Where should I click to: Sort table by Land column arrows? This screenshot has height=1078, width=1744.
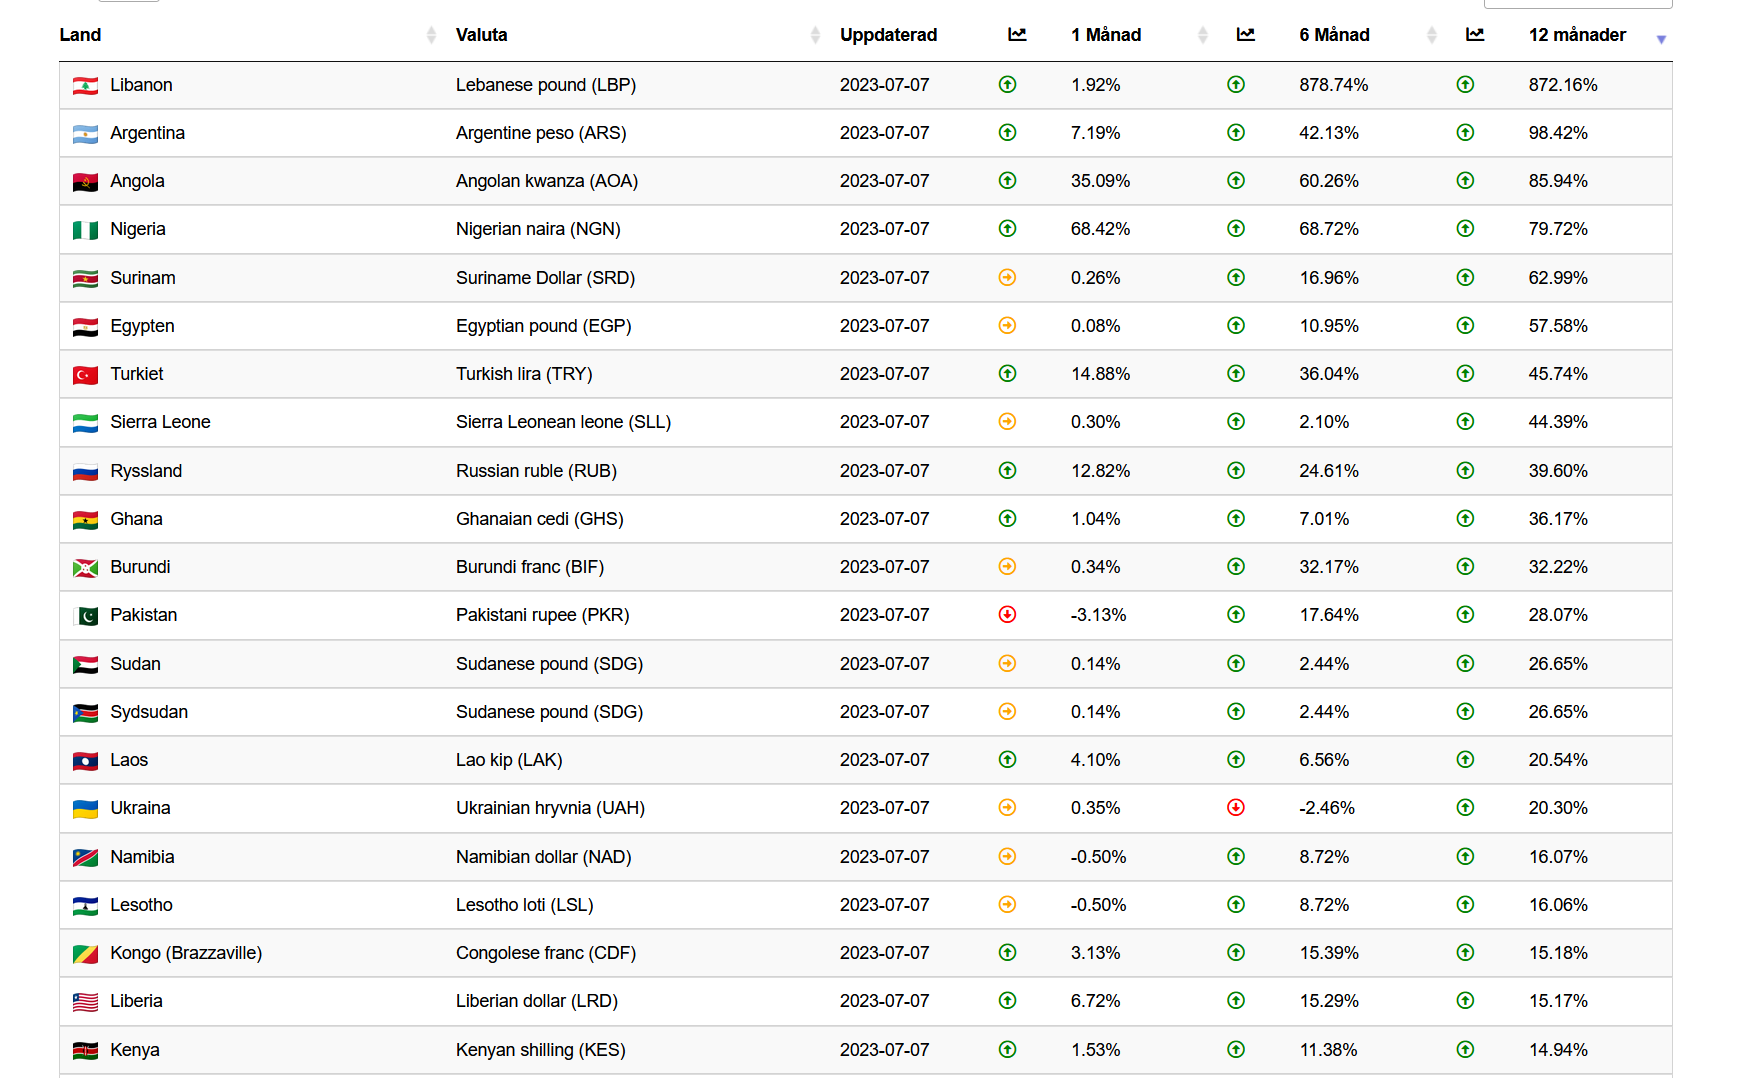point(431,36)
